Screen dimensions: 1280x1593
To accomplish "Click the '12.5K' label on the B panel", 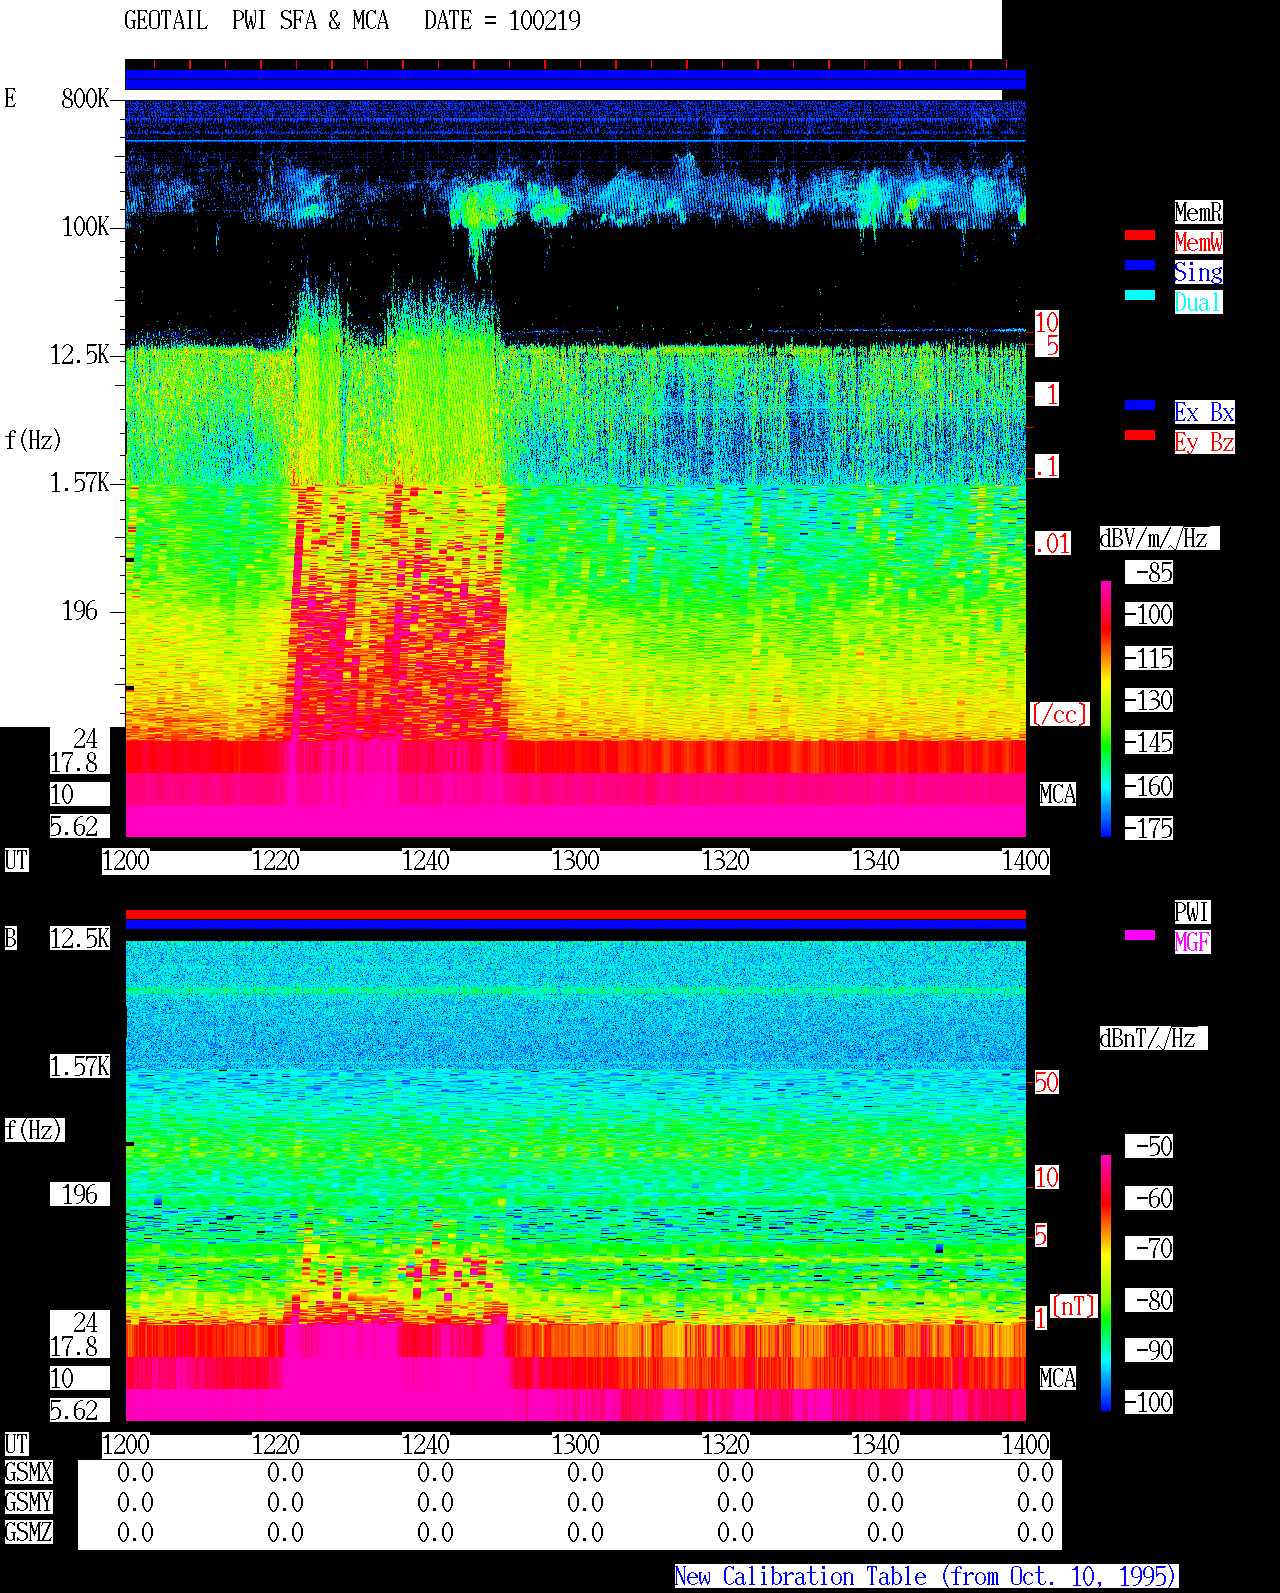I will tap(80, 938).
